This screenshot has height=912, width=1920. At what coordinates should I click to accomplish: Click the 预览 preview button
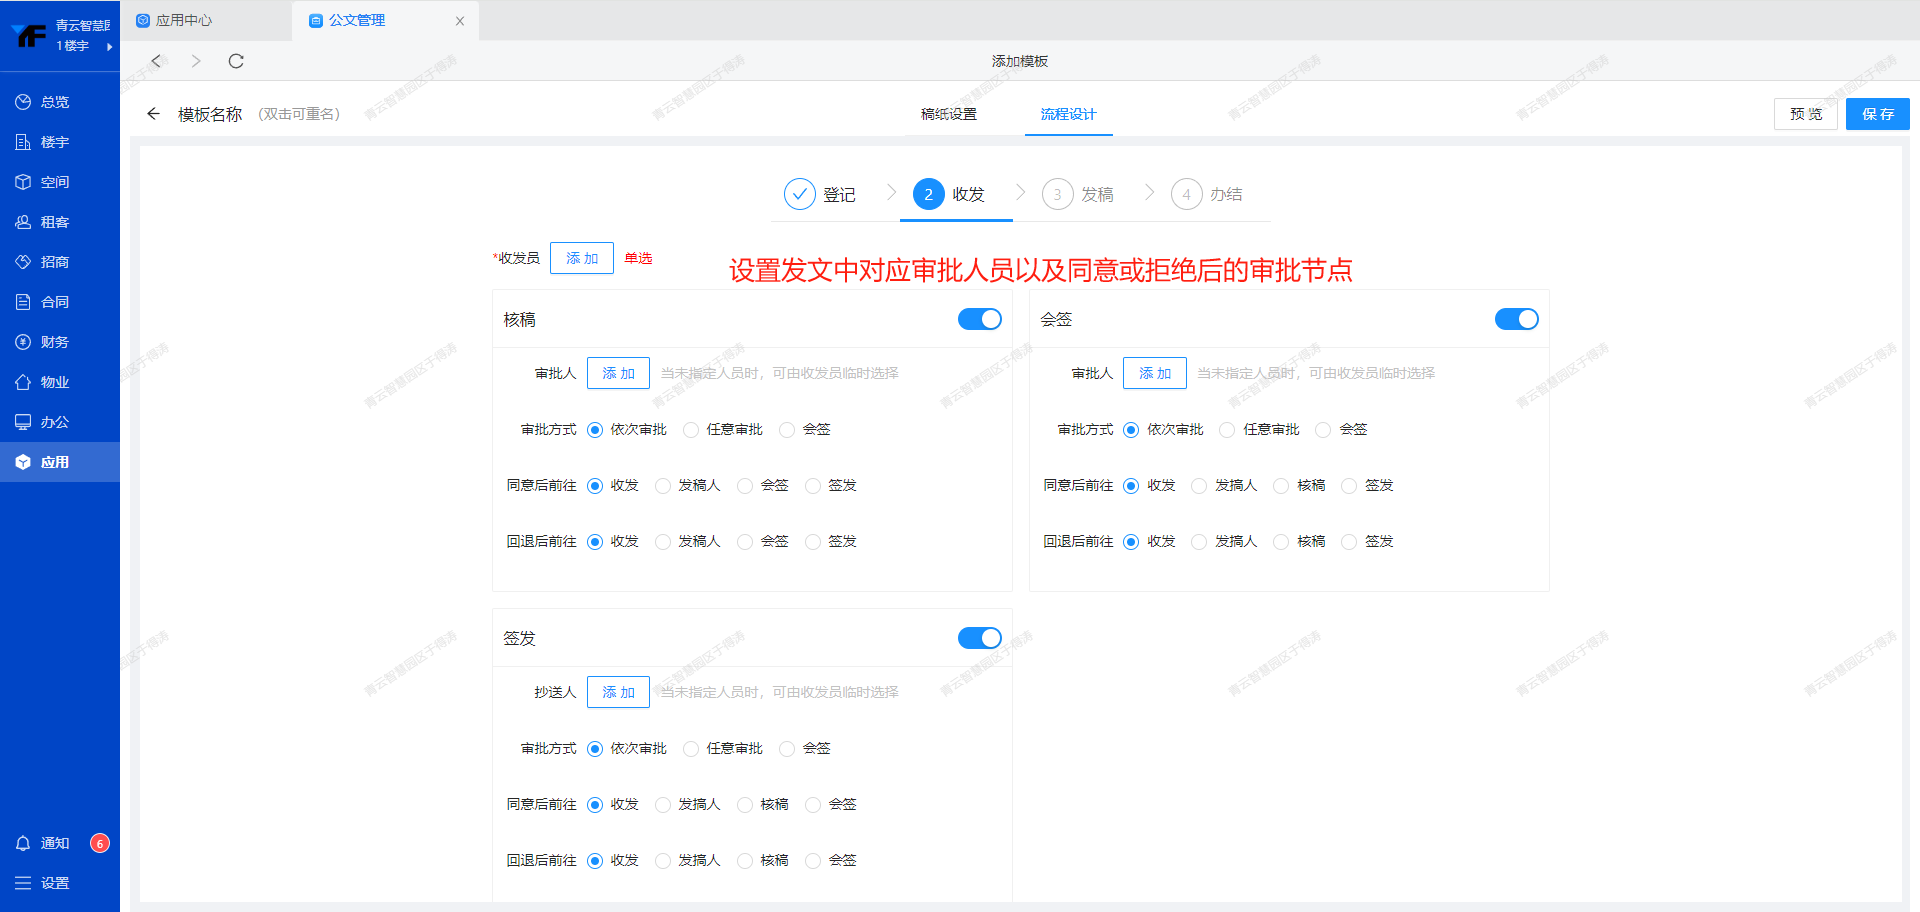click(1805, 114)
